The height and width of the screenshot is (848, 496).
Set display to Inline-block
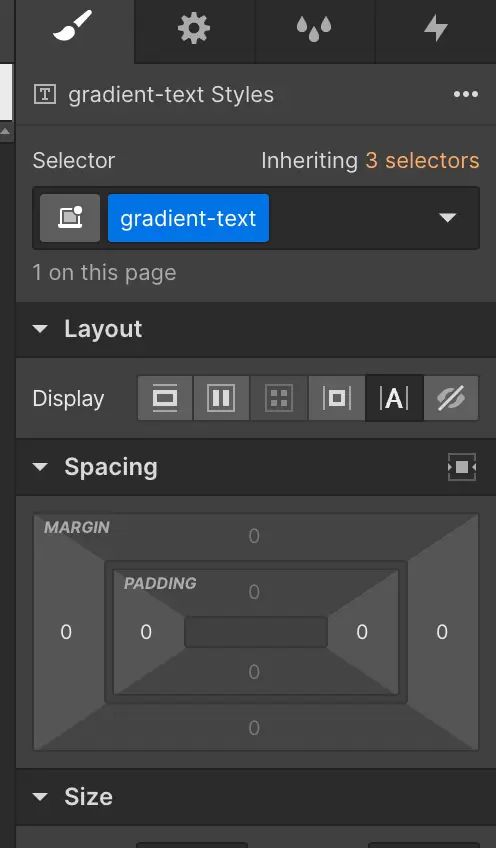pyautogui.click(x=336, y=399)
